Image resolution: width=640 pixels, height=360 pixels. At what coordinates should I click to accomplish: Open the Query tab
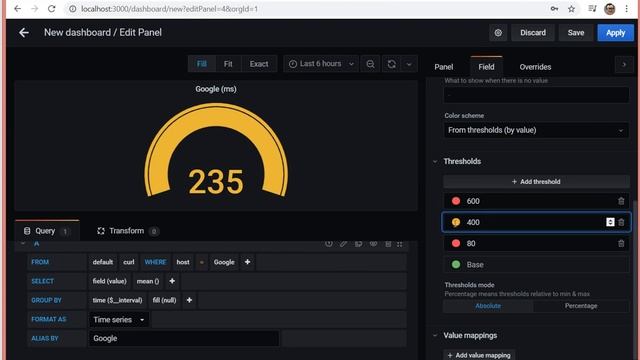pyautogui.click(x=47, y=231)
